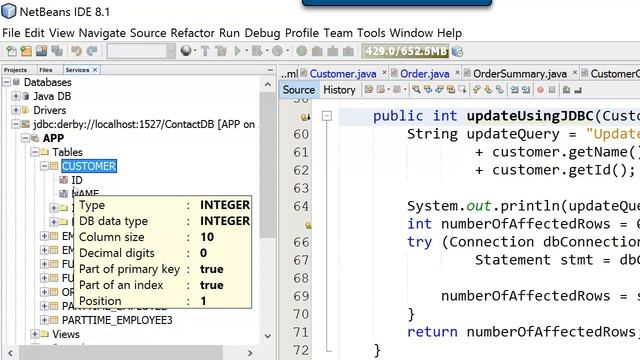Image resolution: width=640 pixels, height=360 pixels.
Task: Click the Undo arrow icon
Action: pos(76,51)
